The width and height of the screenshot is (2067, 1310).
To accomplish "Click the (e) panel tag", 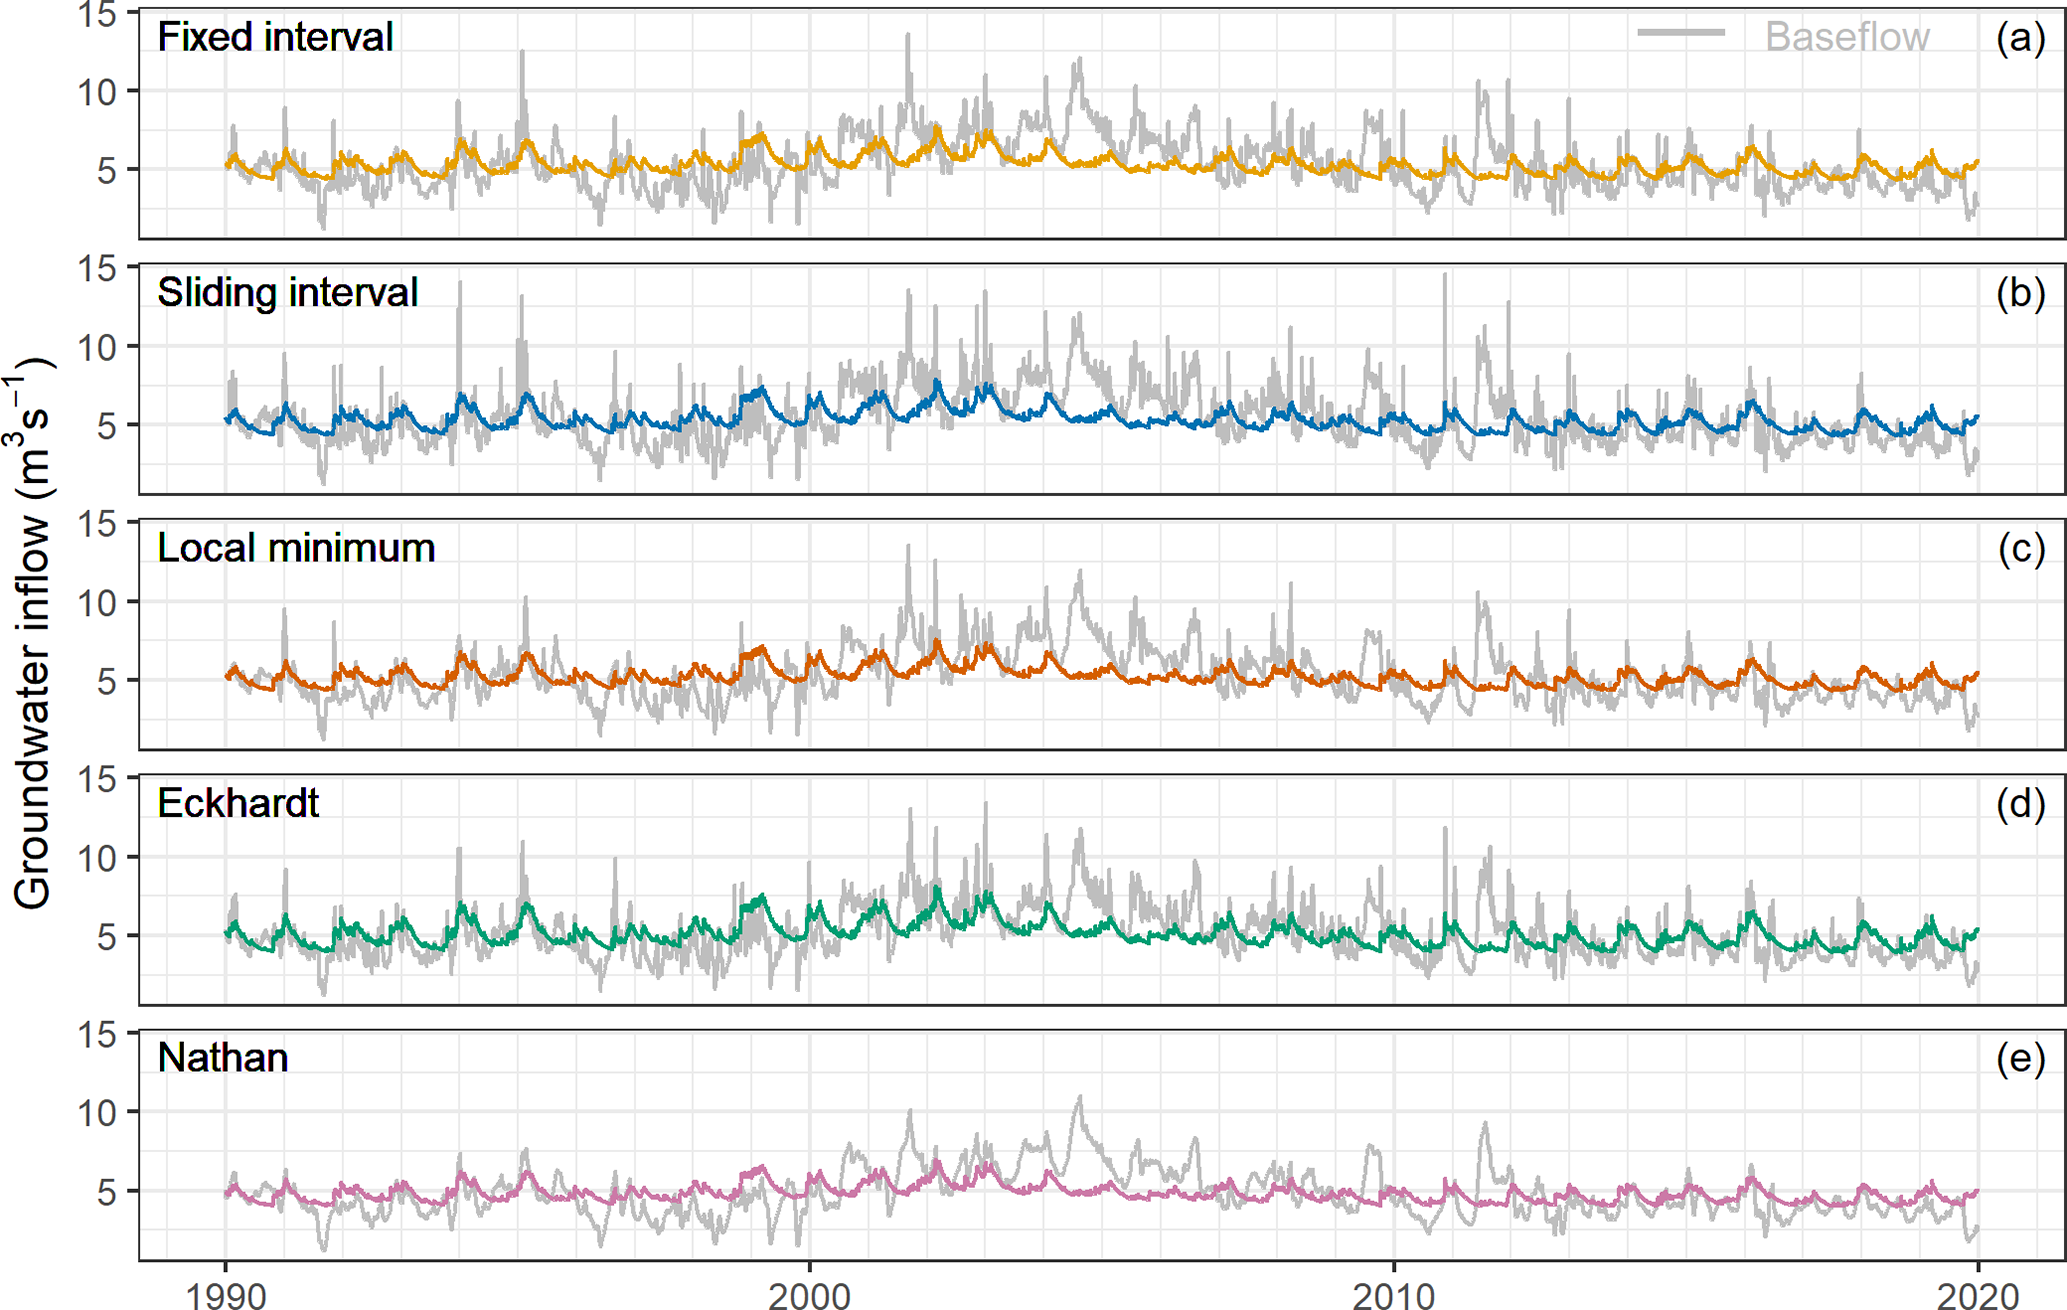I will (x=2020, y=1058).
